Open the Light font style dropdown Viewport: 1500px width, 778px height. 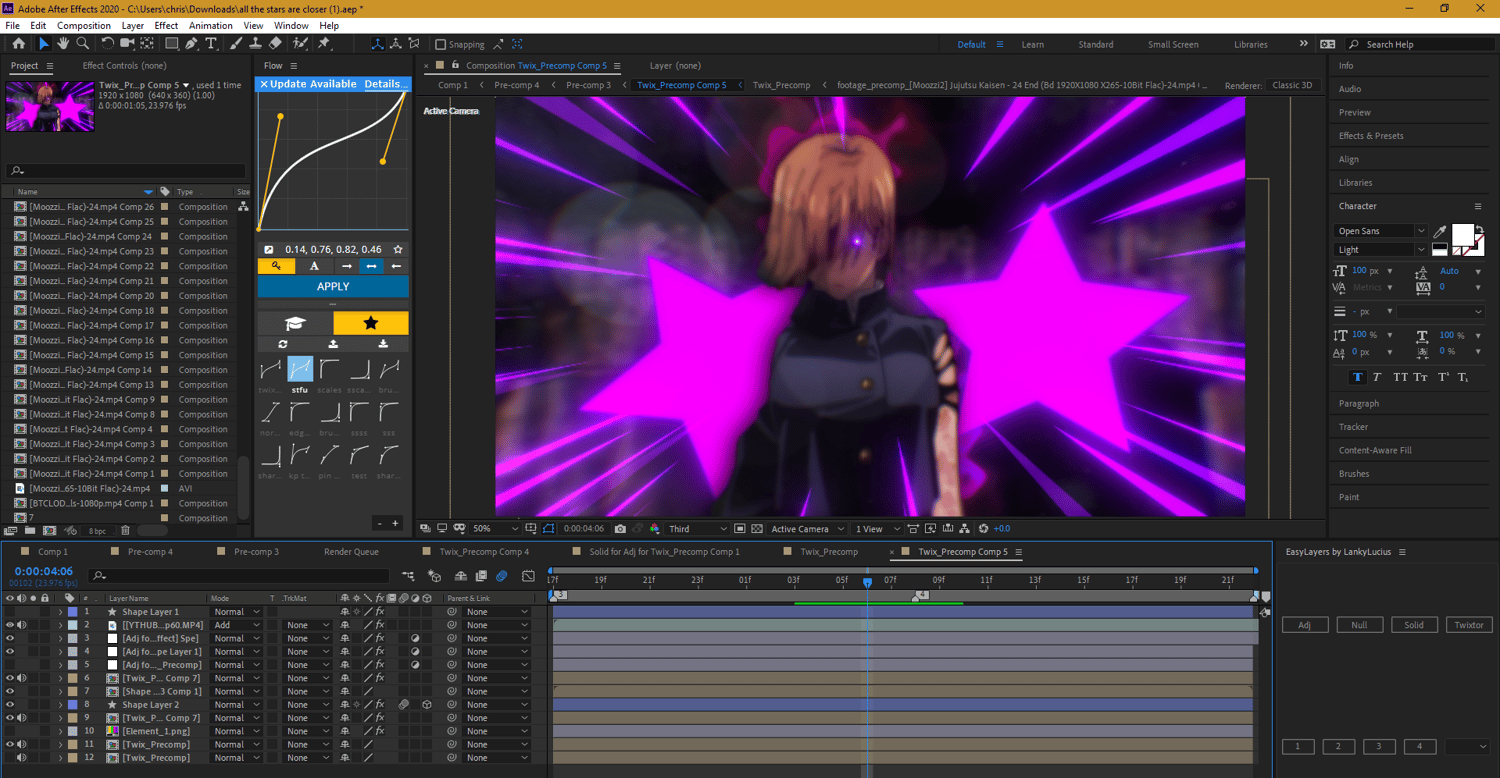[1382, 250]
